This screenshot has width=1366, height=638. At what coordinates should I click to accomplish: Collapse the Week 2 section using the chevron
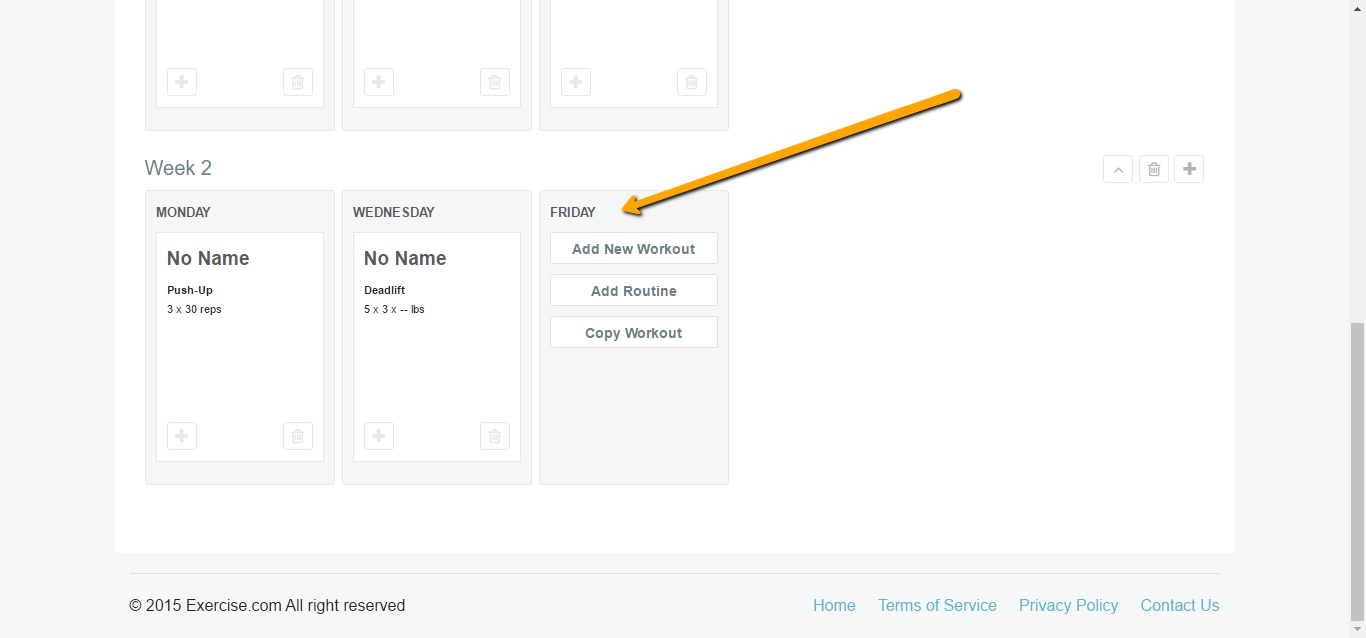click(1118, 169)
